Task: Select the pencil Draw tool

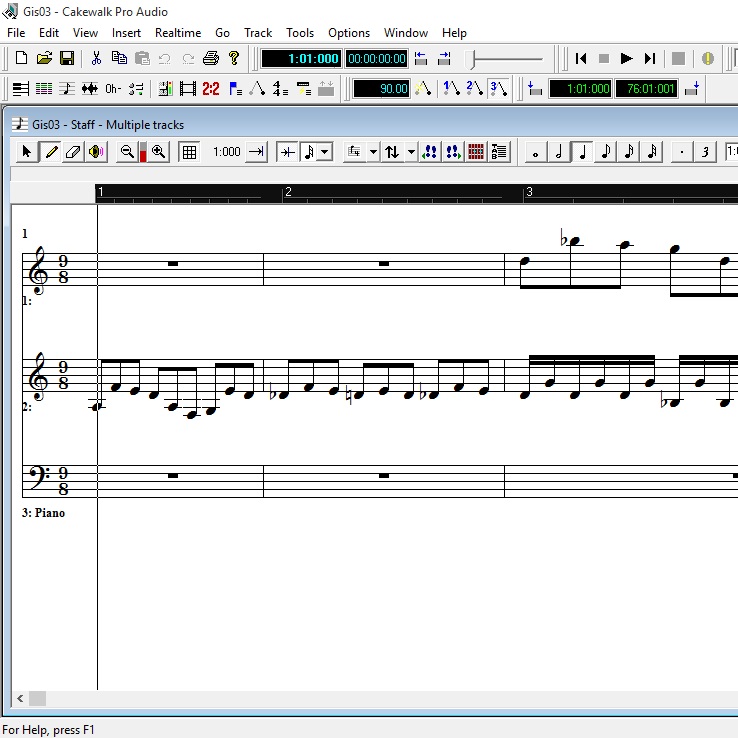Action: (50, 152)
